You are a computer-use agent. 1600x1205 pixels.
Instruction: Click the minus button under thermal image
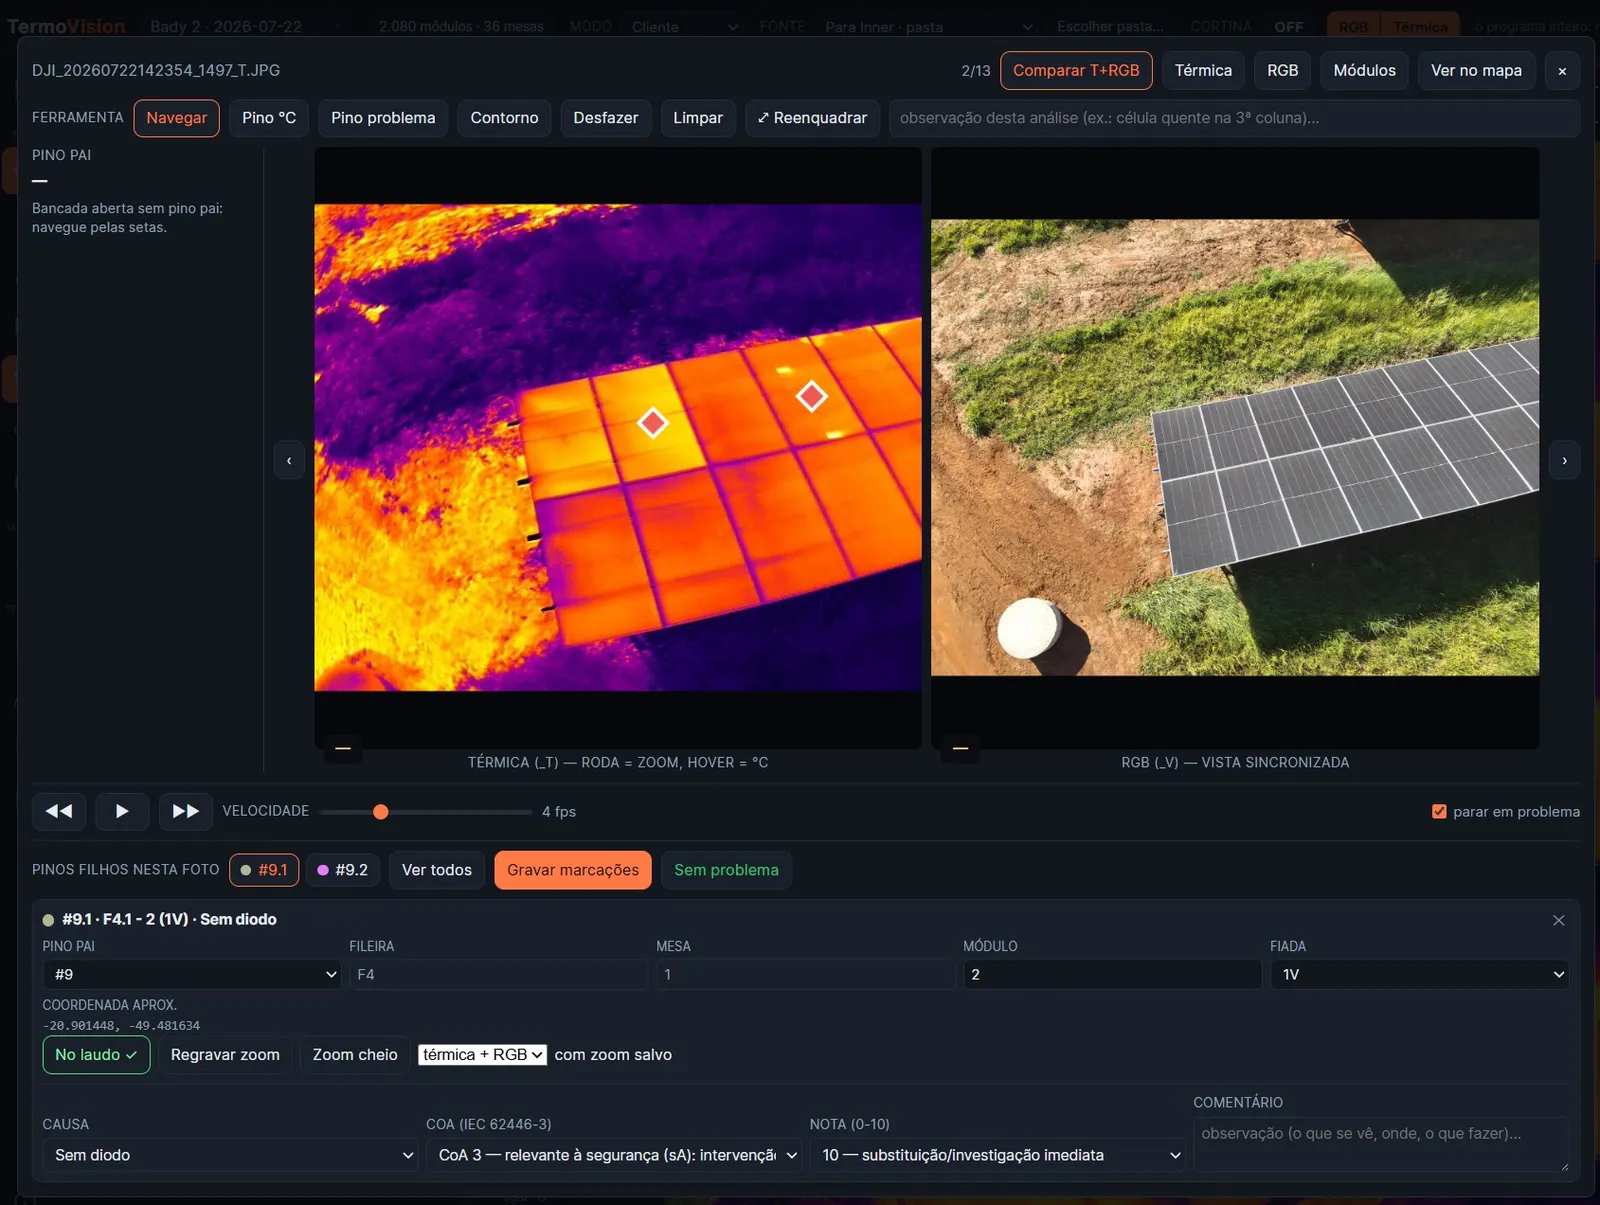pos(343,747)
